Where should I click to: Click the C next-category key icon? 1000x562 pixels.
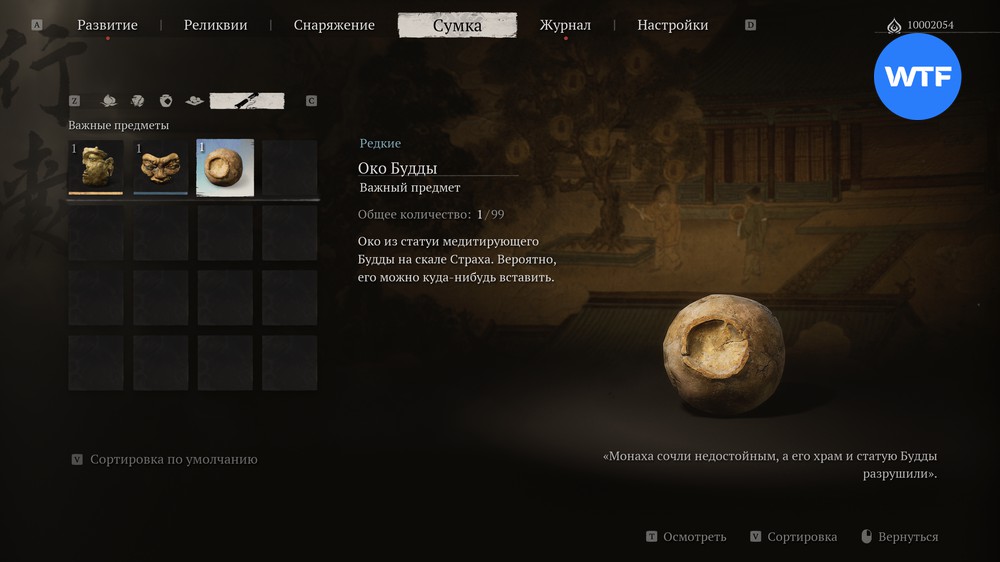311,101
